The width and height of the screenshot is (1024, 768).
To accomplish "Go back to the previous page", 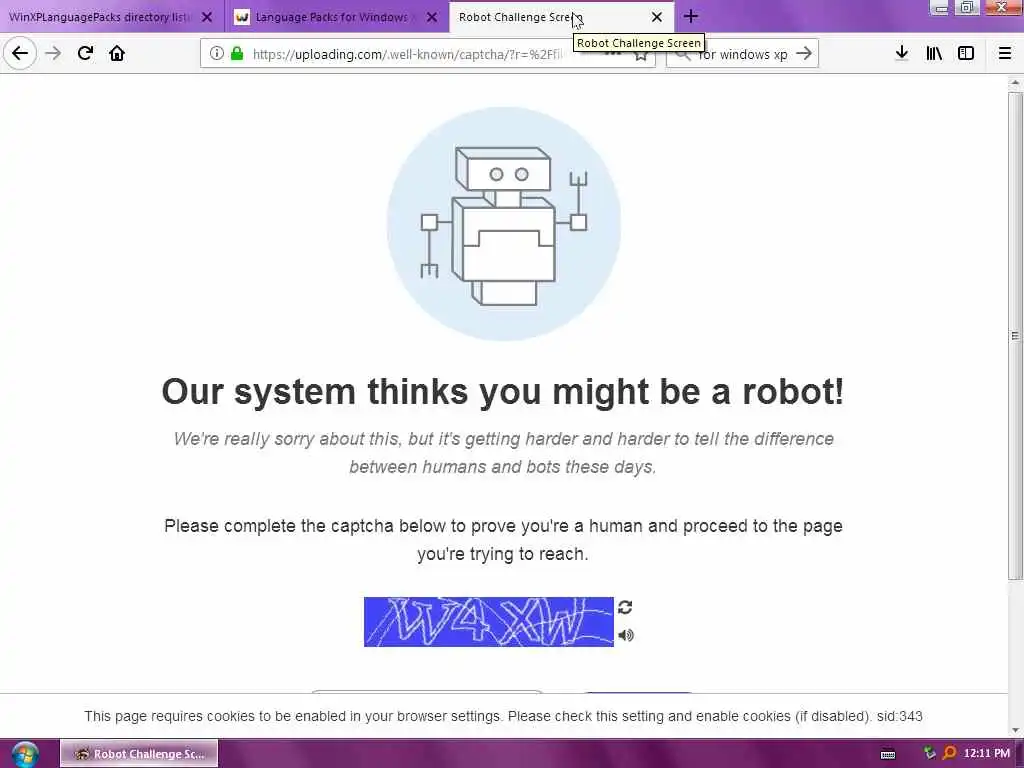I will (x=20, y=53).
